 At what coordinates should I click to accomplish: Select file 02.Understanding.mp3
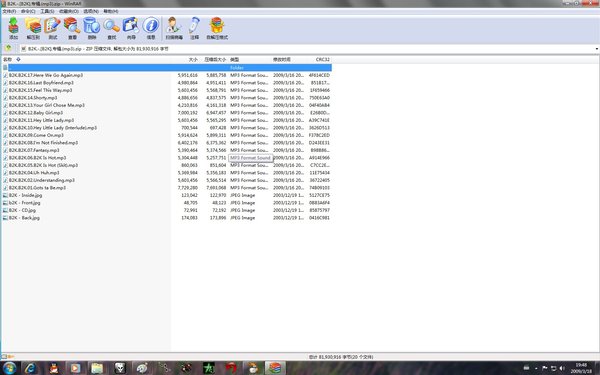click(42, 180)
